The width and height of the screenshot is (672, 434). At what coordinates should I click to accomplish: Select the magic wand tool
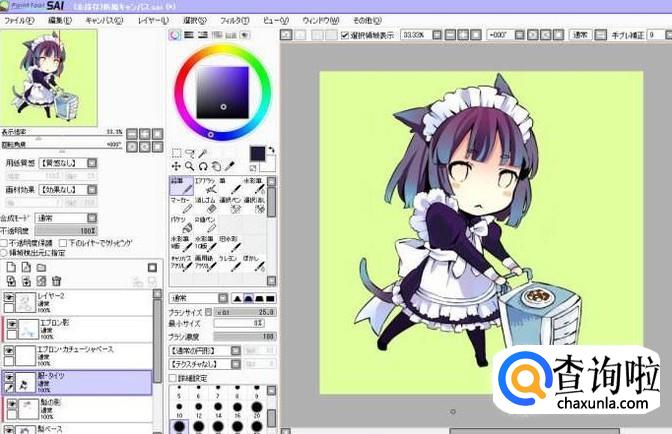tap(203, 153)
